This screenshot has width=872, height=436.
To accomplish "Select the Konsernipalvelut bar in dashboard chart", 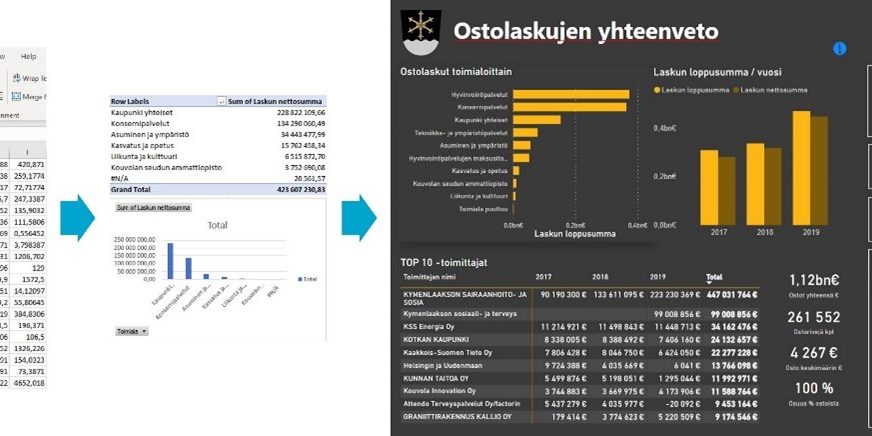I will pos(569,107).
